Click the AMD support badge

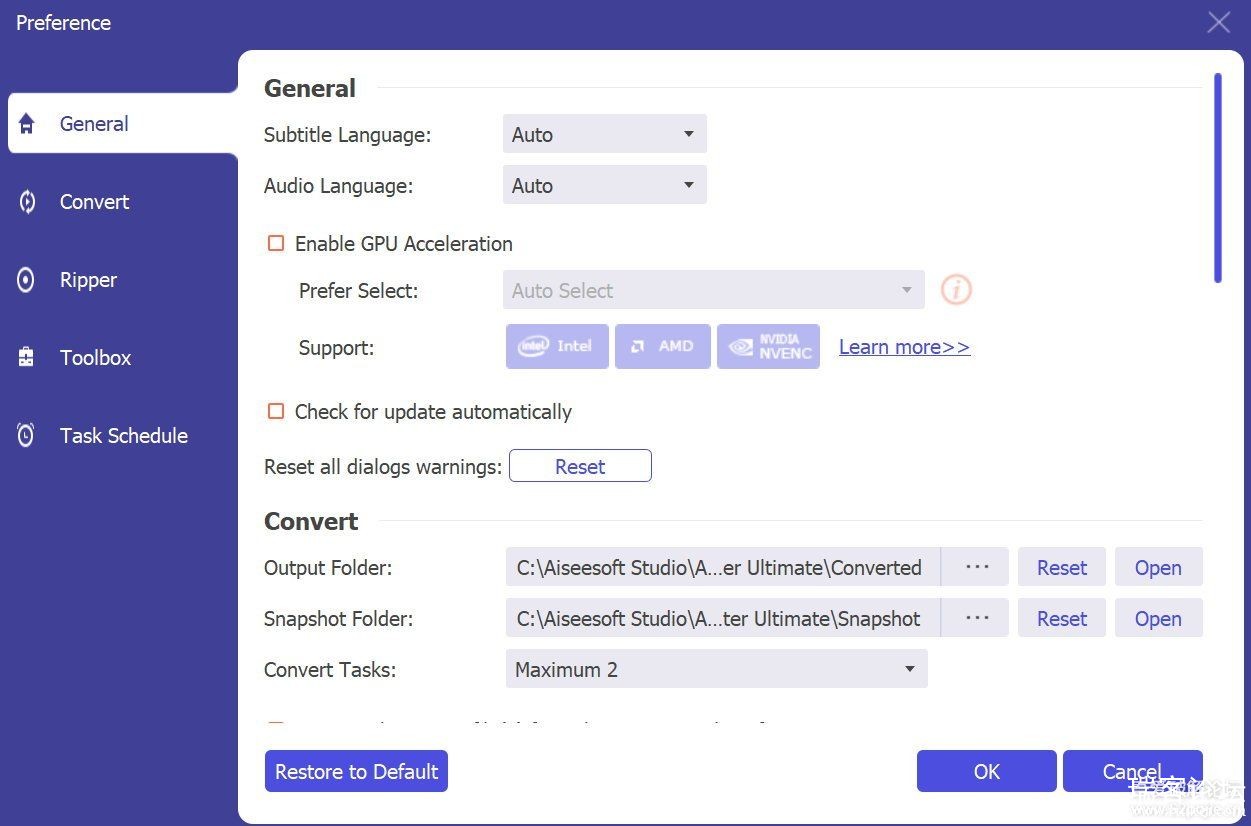[663, 346]
